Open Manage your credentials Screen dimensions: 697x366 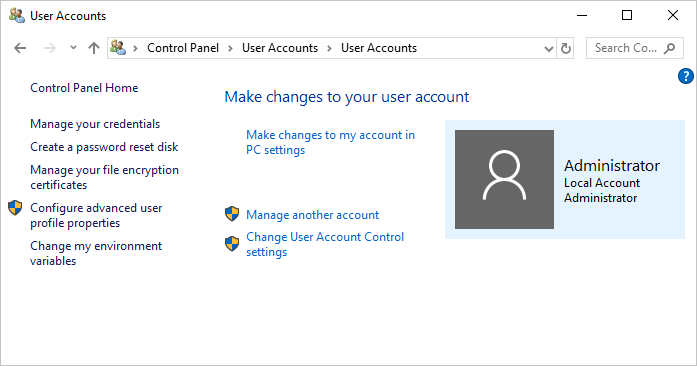point(95,124)
